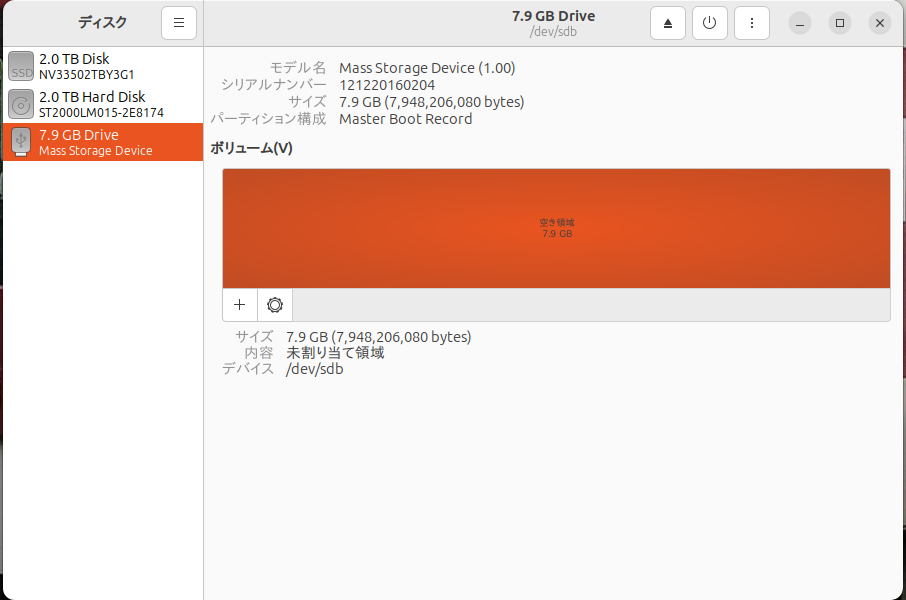Click the 7.9 GB Drive window title
Image resolution: width=906 pixels, height=600 pixels.
click(554, 16)
